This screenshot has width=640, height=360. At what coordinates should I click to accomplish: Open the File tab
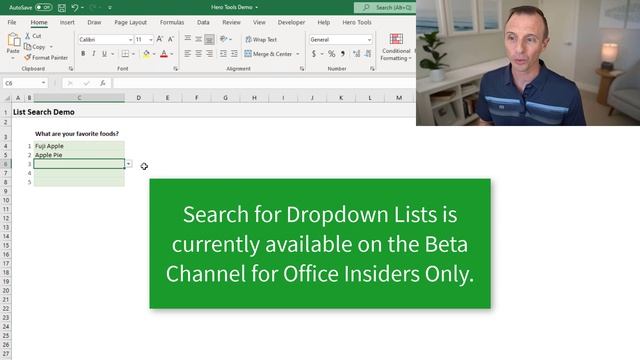click(x=12, y=22)
